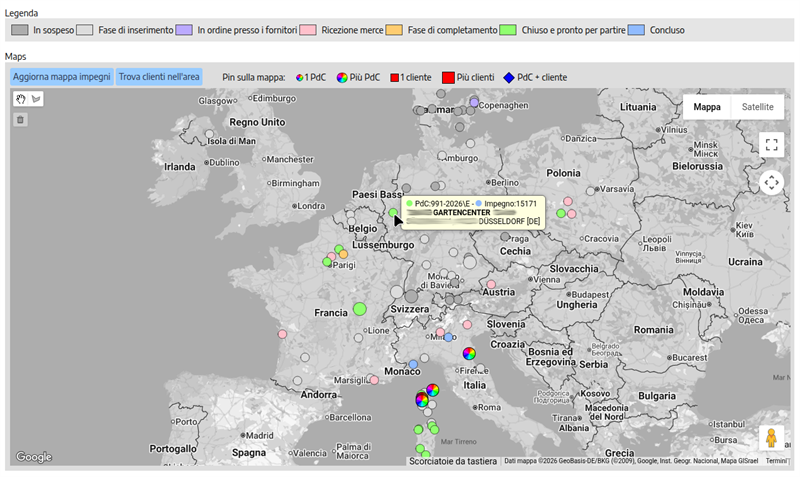This screenshot has height=477, width=800.
Task: Click the blue pin near Milano
Action: click(448, 337)
